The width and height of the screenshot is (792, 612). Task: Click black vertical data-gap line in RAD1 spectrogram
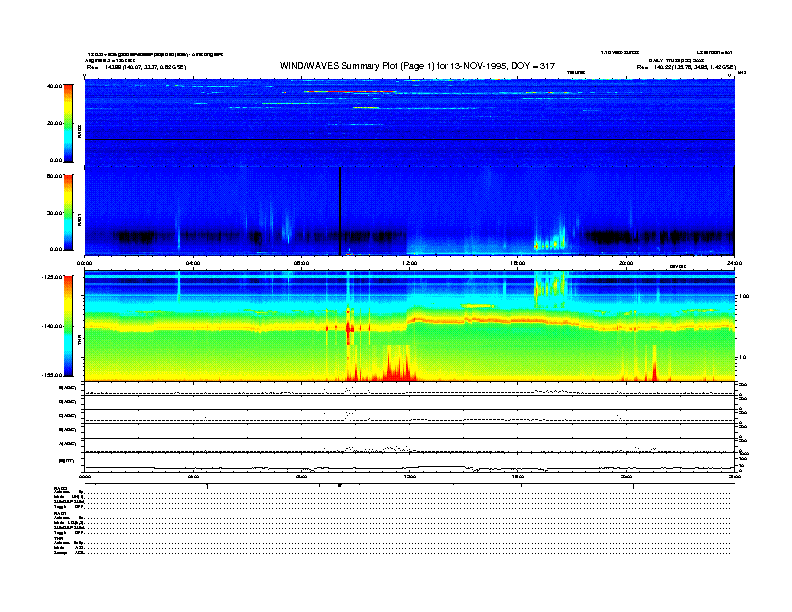(340, 212)
